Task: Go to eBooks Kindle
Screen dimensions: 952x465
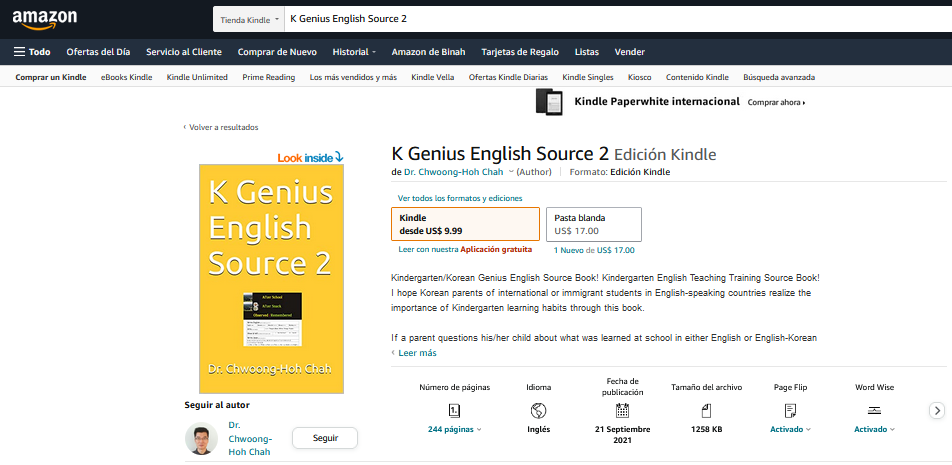Action: [126, 77]
